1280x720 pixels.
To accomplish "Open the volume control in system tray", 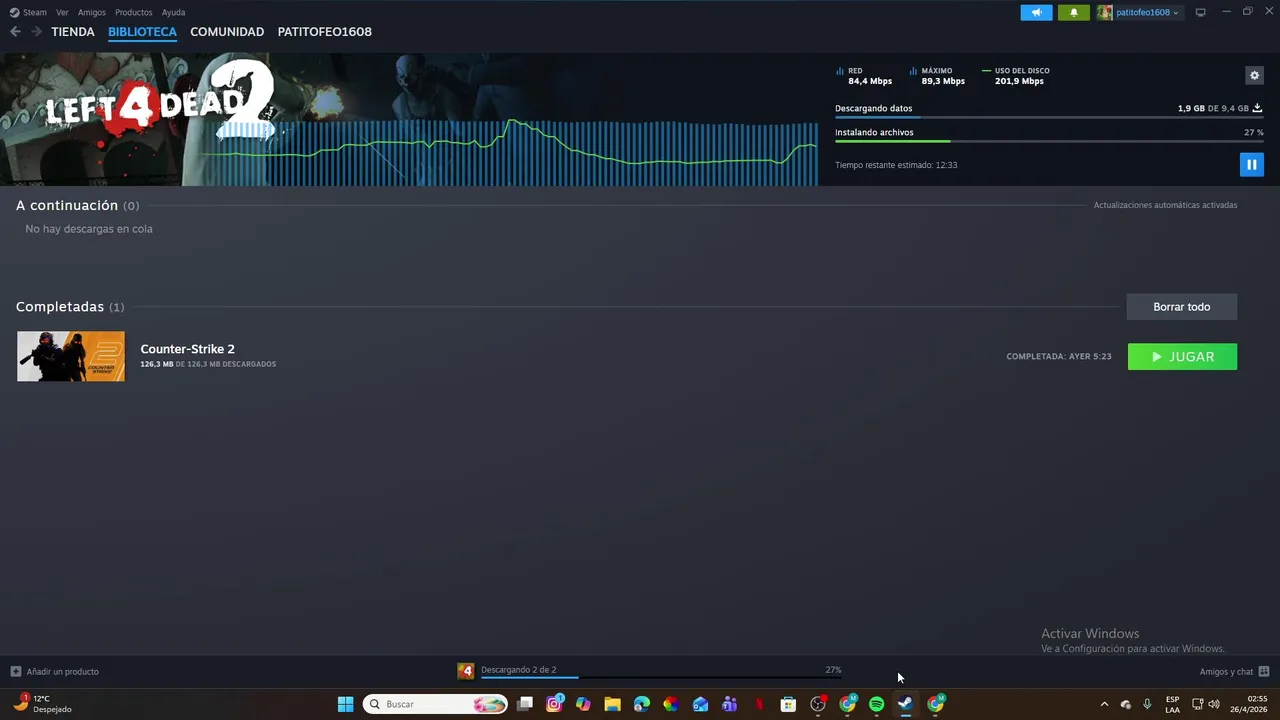I will pos(1214,704).
